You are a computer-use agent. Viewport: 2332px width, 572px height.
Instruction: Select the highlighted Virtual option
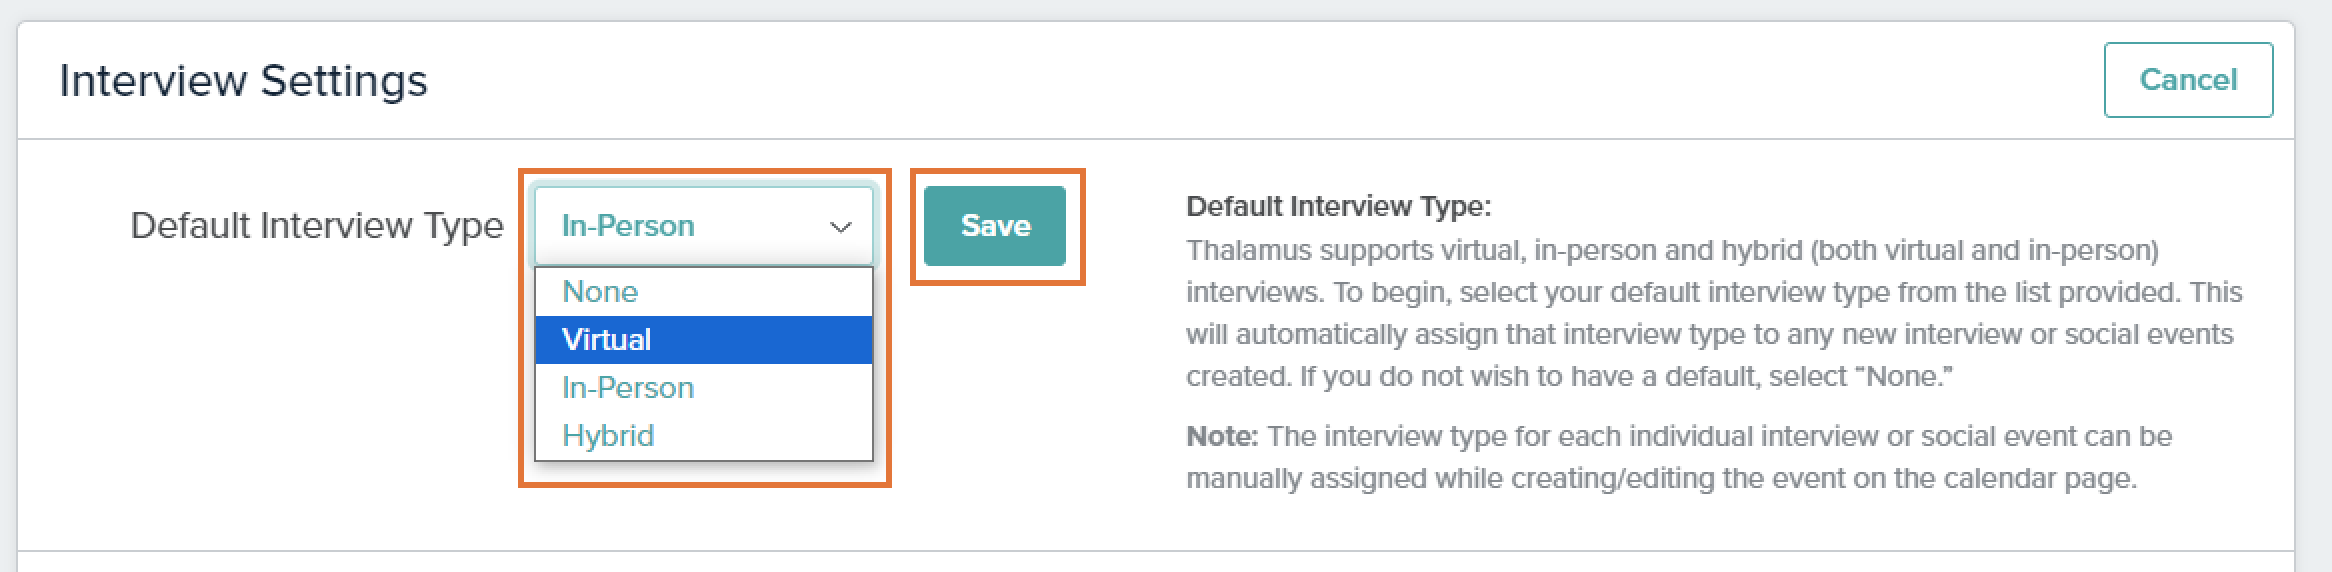[x=606, y=340]
